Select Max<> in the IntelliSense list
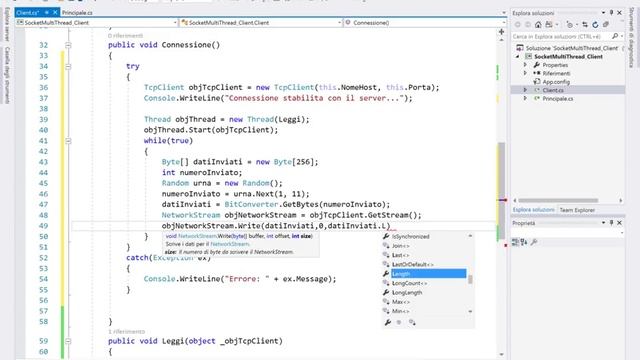 coord(401,302)
